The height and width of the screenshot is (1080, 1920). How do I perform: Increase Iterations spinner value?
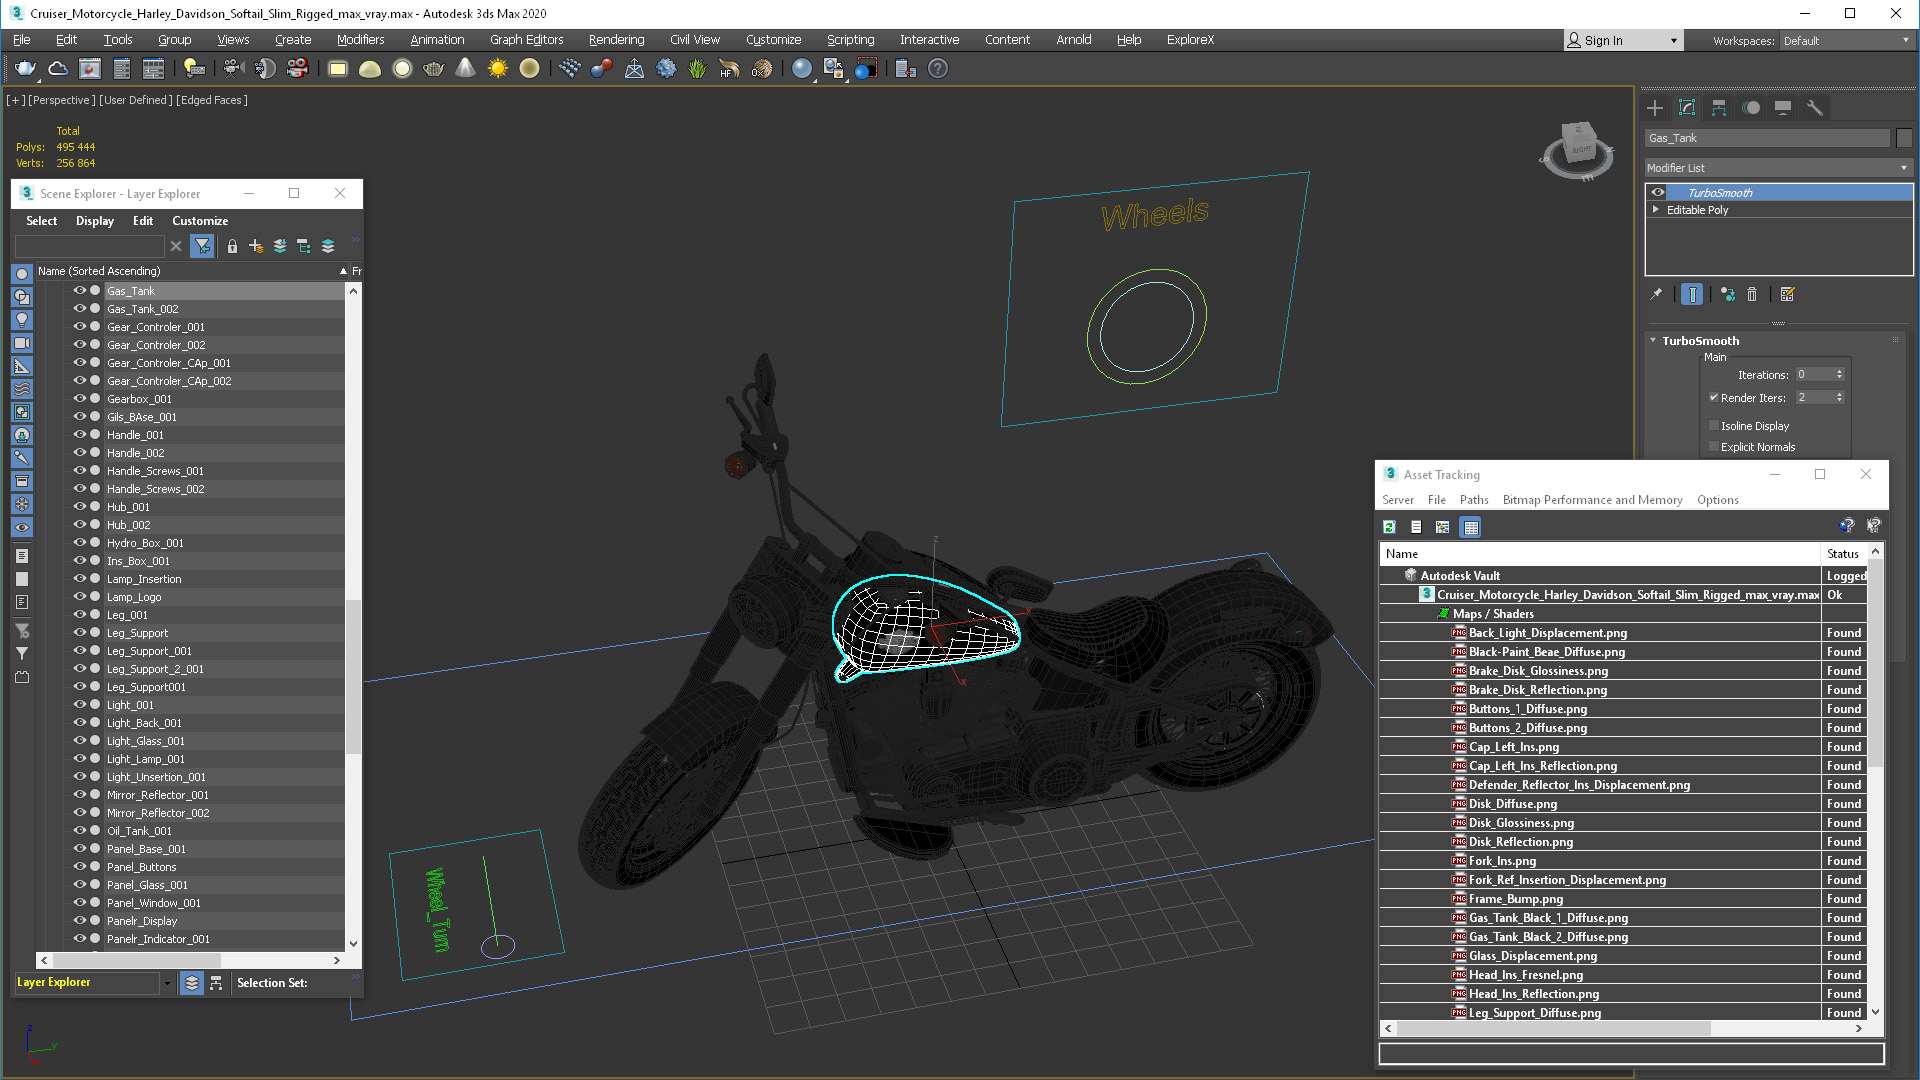coord(1839,372)
